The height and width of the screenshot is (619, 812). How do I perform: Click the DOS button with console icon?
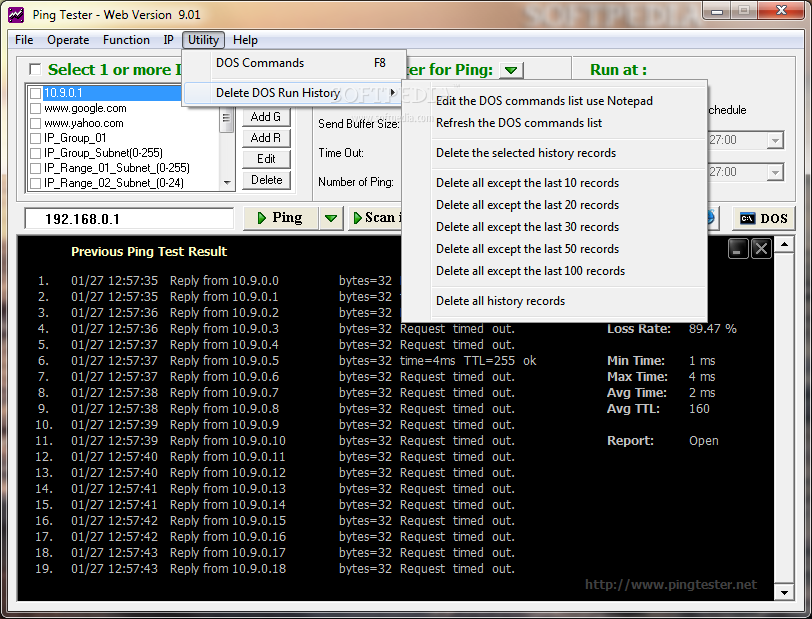pos(763,219)
